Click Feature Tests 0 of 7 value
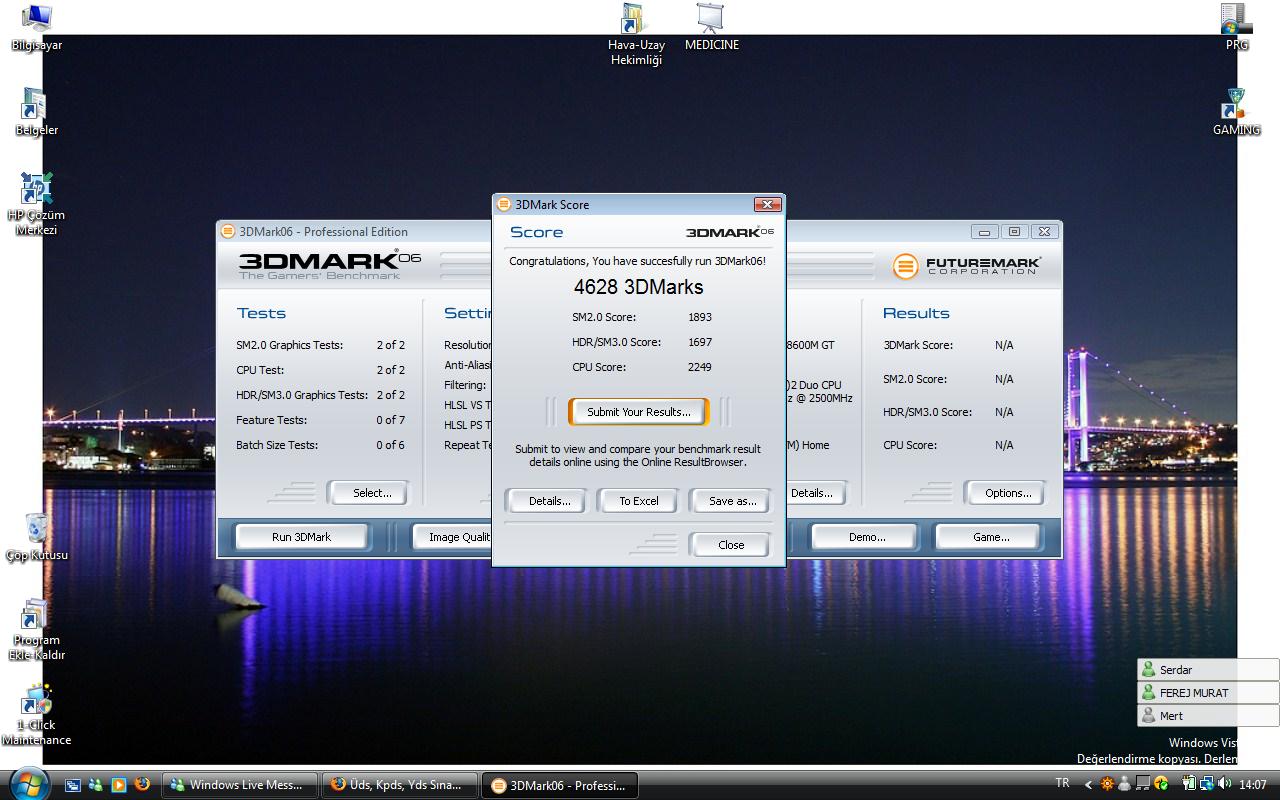 click(390, 420)
